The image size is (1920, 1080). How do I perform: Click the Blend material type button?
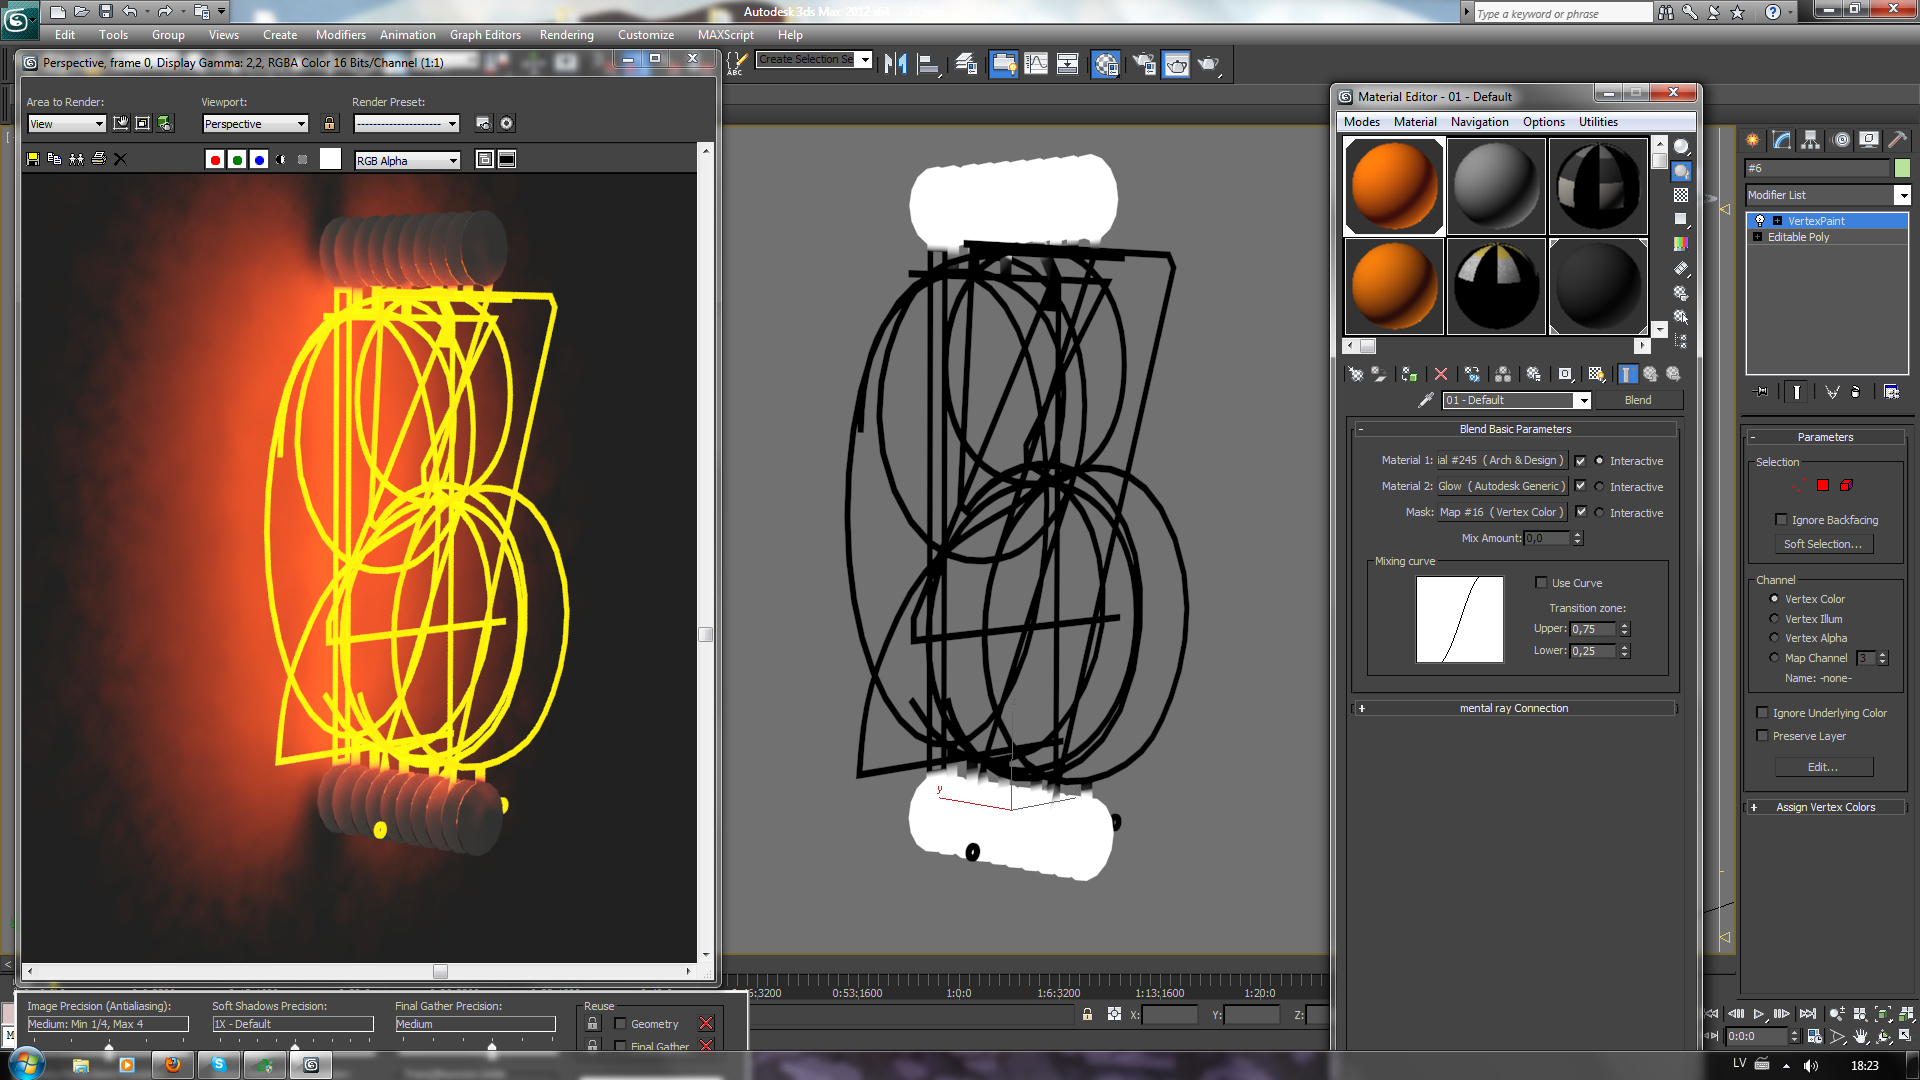tap(1637, 400)
